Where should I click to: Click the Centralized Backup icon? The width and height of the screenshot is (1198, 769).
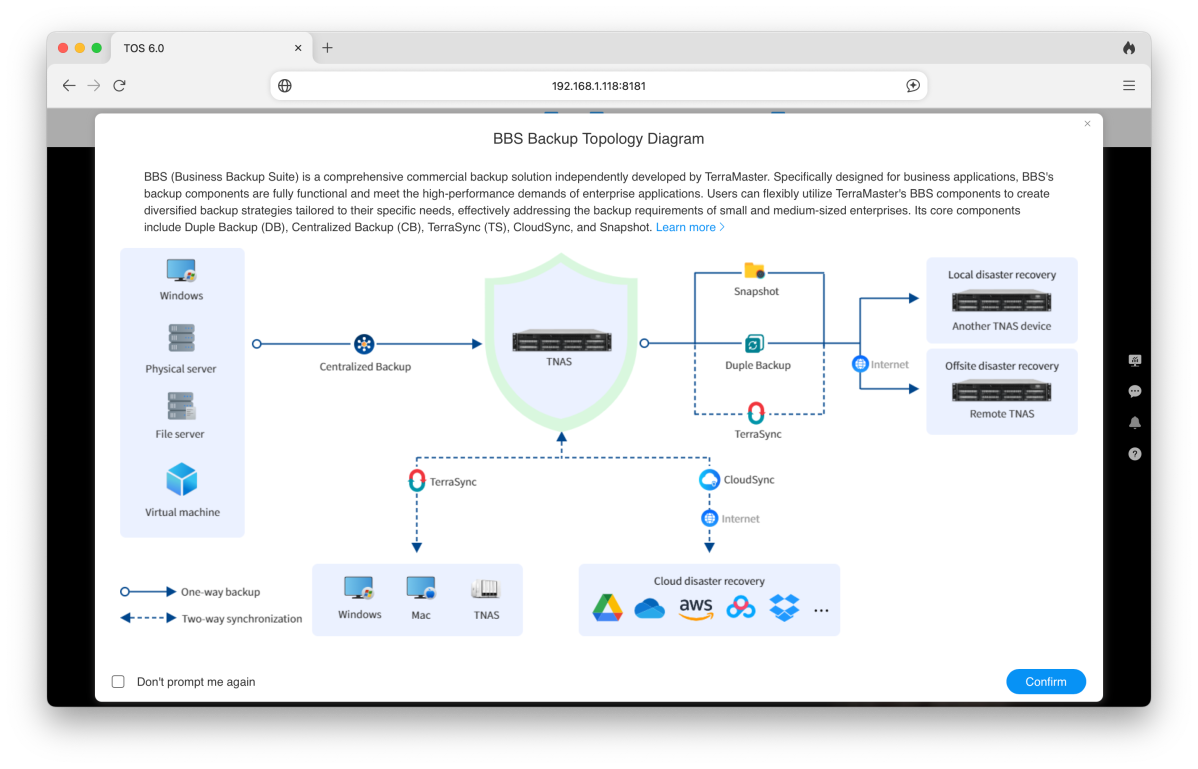coord(365,344)
